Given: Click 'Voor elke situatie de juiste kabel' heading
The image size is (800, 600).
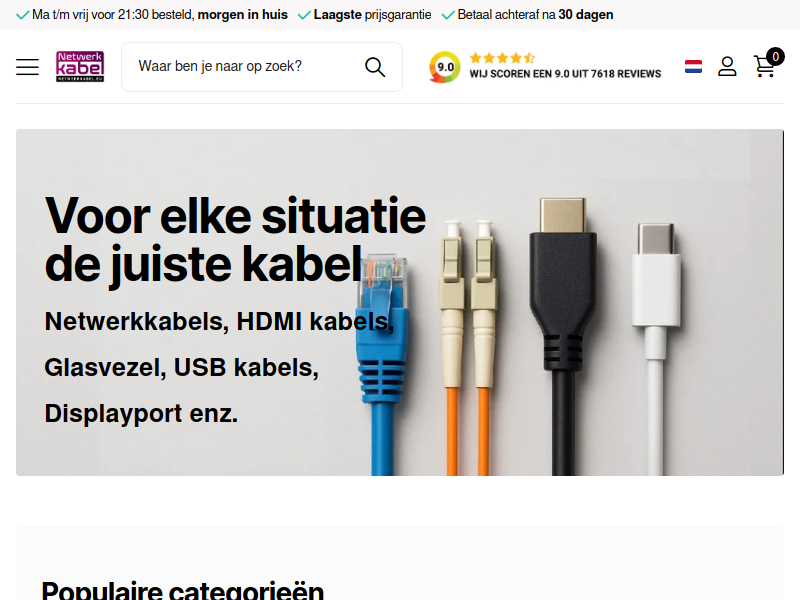Looking at the screenshot, I should (235, 239).
